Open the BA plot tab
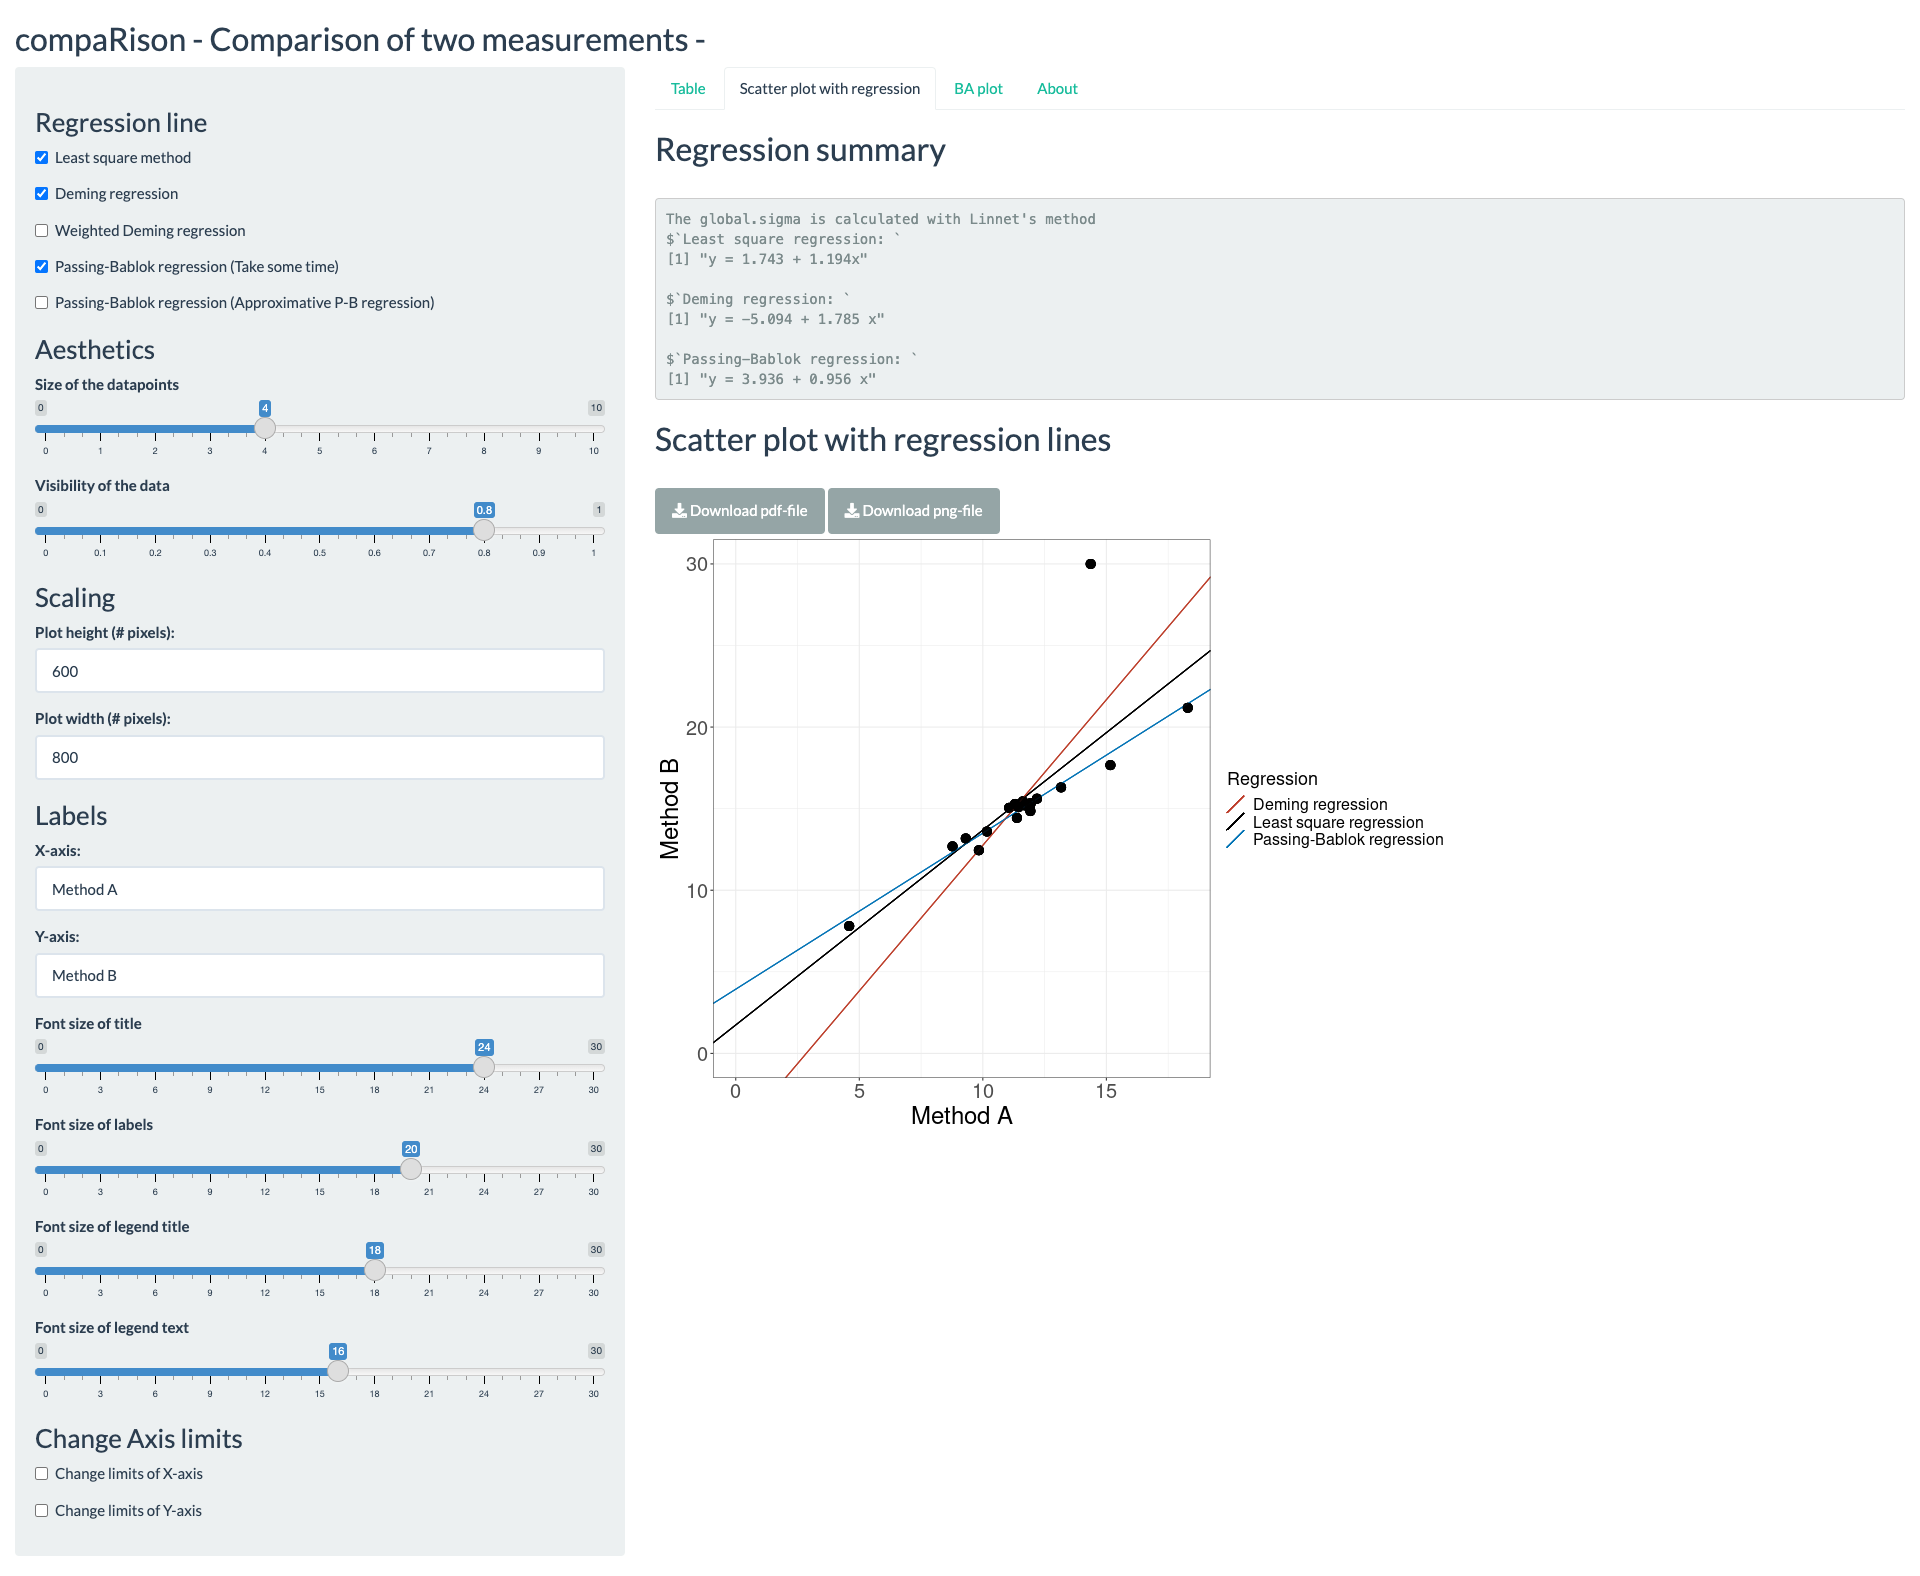 click(978, 89)
